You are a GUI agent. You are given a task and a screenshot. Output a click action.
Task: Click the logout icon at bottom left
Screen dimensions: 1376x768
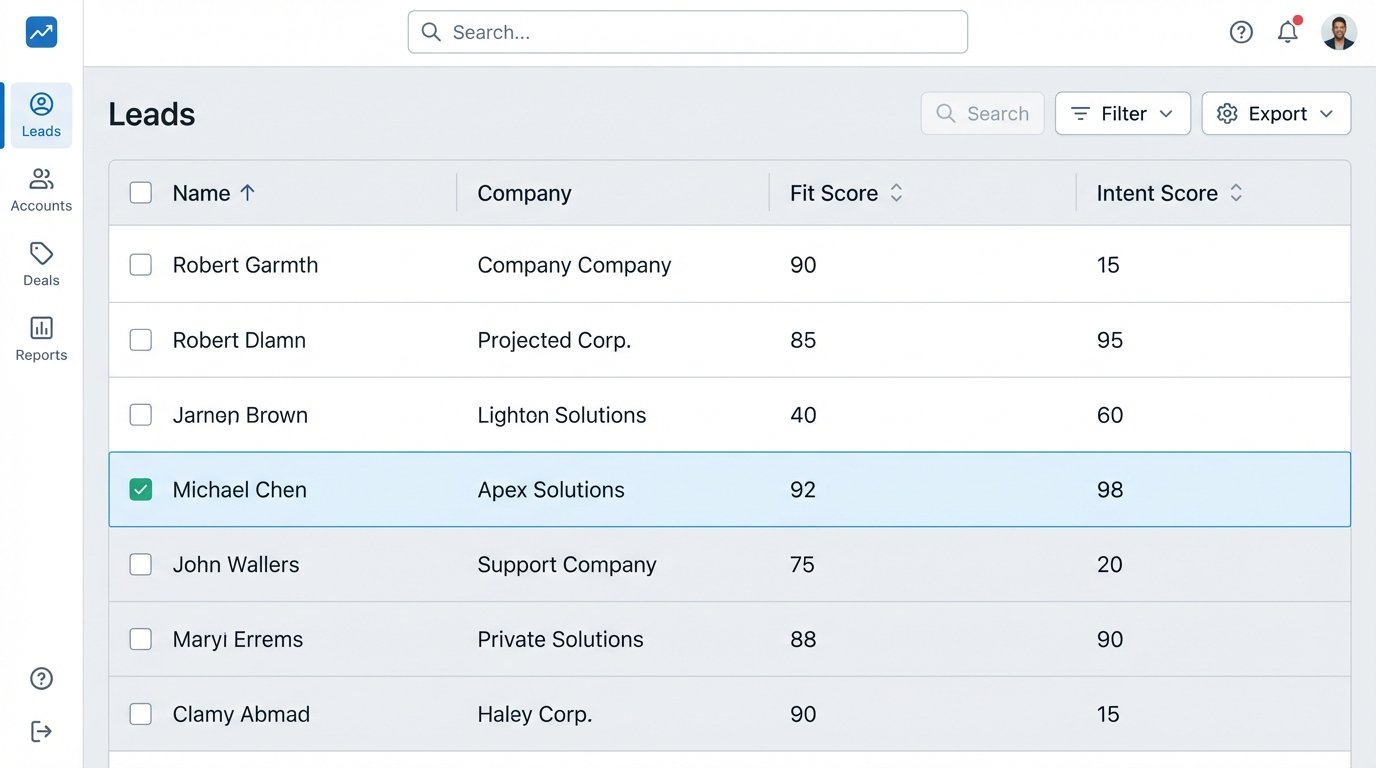[x=41, y=731]
